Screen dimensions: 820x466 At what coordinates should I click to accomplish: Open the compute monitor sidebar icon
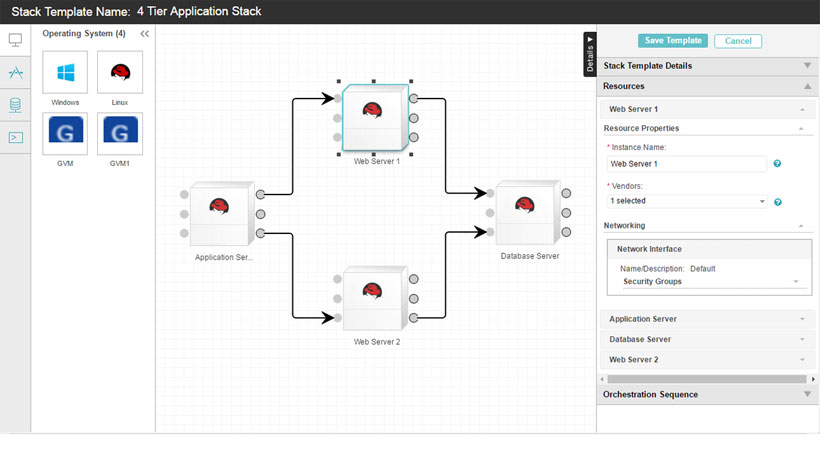[15, 40]
